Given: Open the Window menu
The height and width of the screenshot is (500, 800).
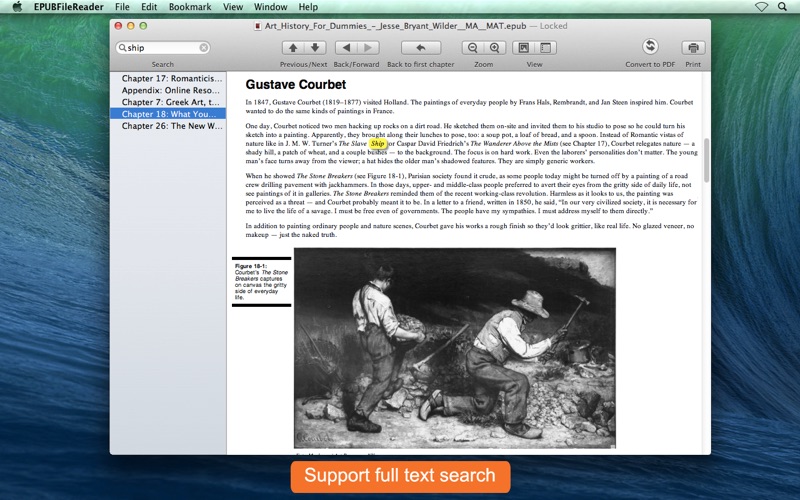Looking at the screenshot, I should point(270,7).
